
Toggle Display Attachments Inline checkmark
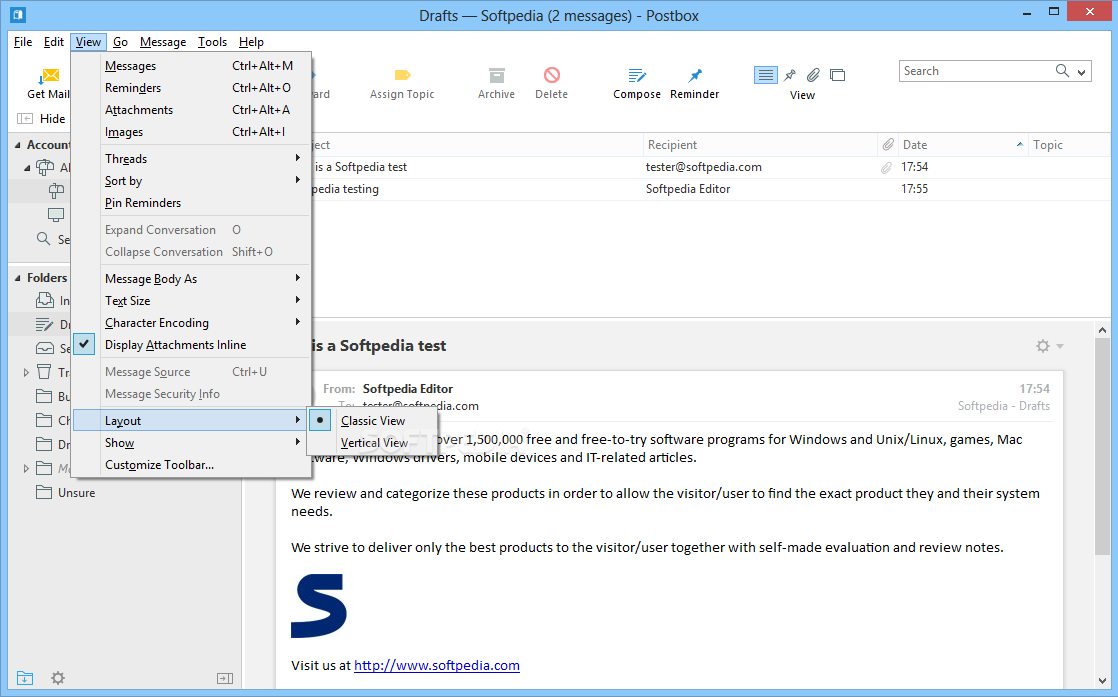[x=84, y=344]
